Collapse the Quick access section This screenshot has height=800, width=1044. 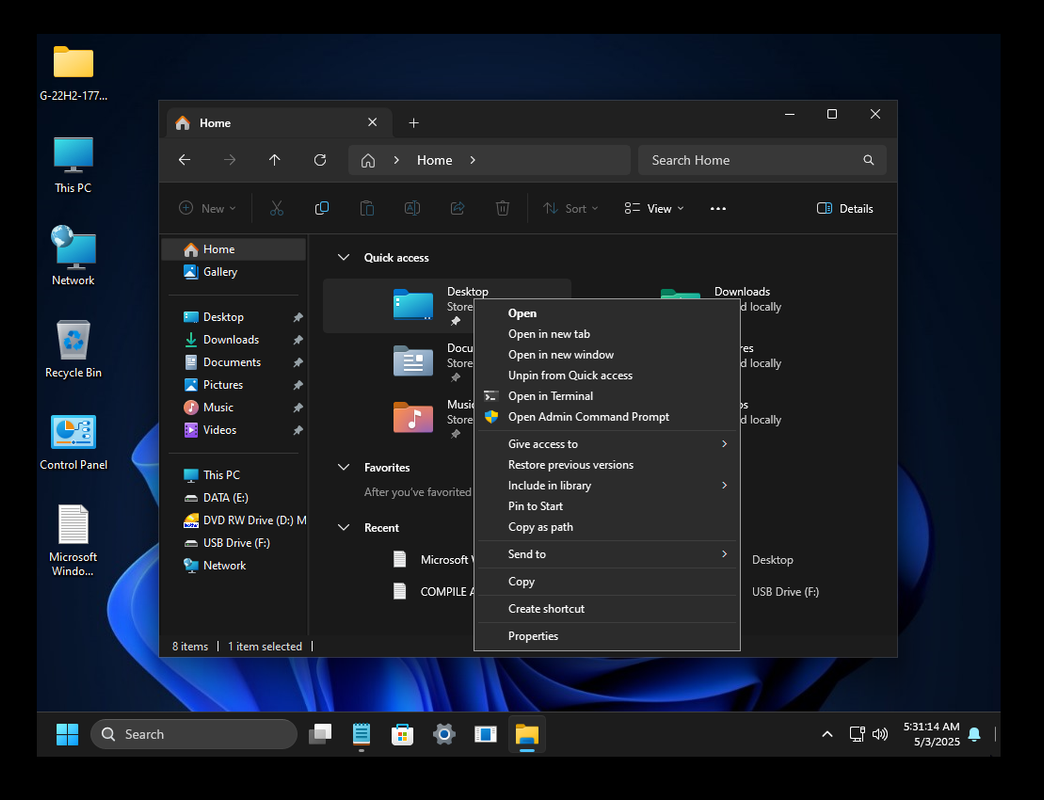click(344, 258)
